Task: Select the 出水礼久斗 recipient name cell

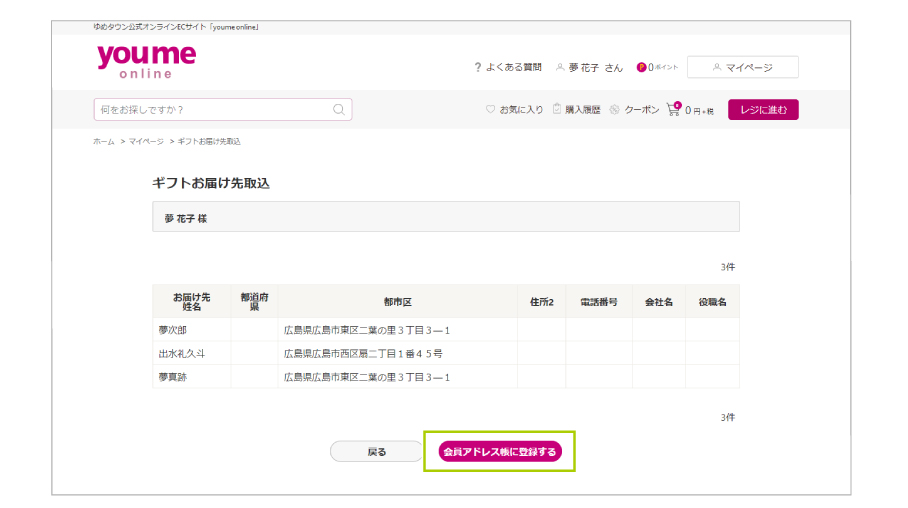Action: coord(192,353)
